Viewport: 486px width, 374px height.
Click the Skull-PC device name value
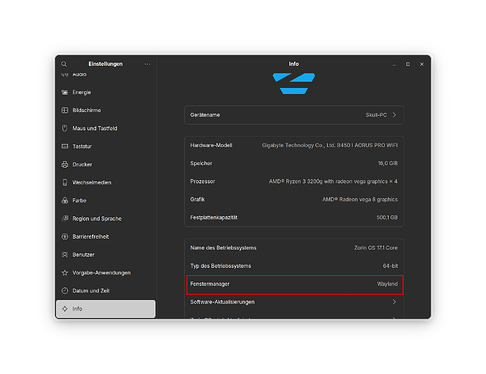tap(376, 115)
